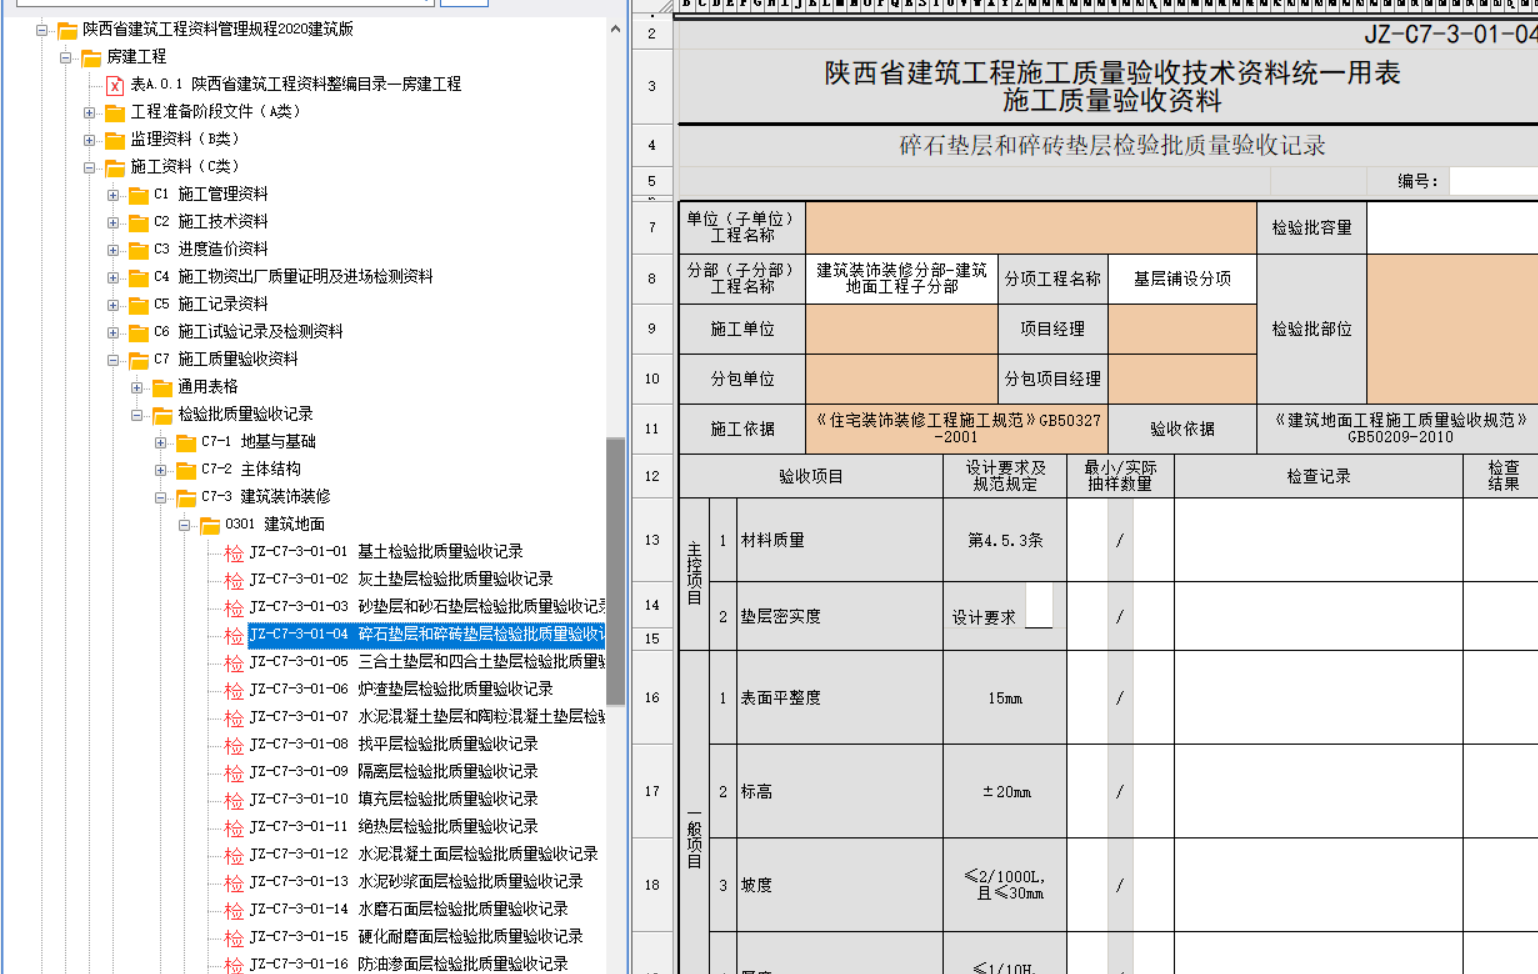Select JZ-C7-3-01-04 碎石垫层和碎砖垫层 record
Viewport: 1538px width, 974px height.
point(426,634)
